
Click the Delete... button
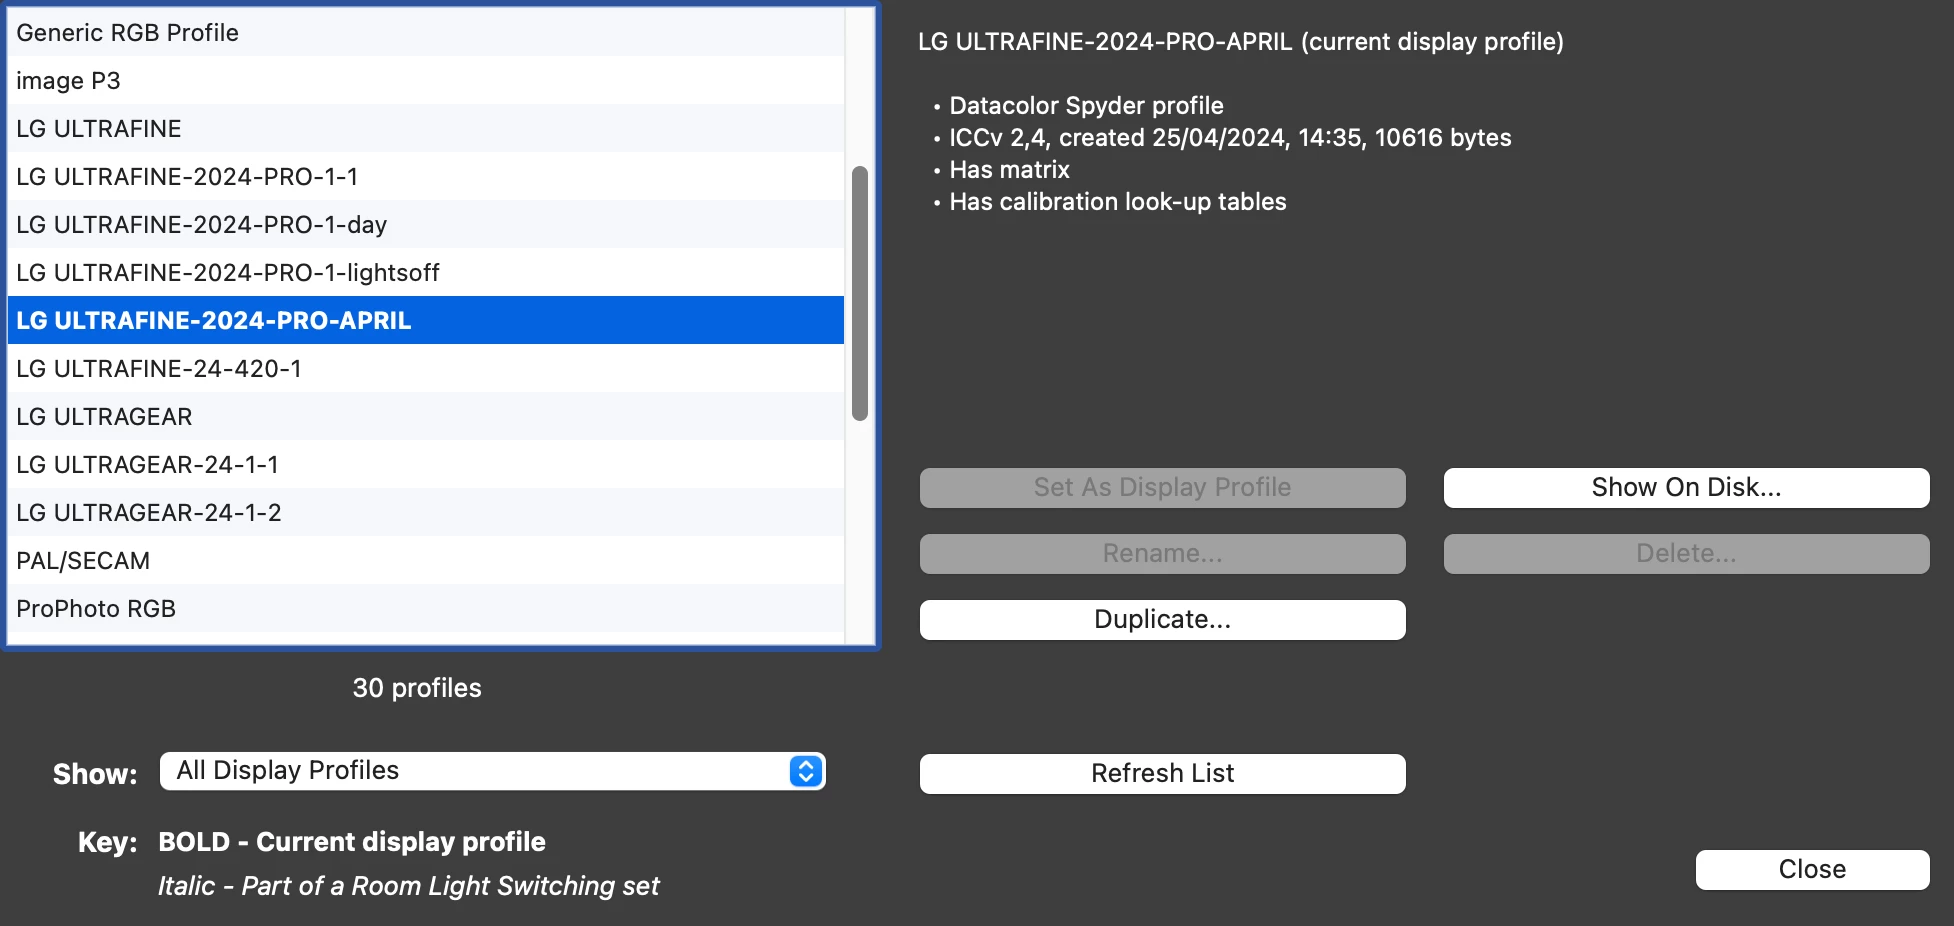pos(1686,554)
